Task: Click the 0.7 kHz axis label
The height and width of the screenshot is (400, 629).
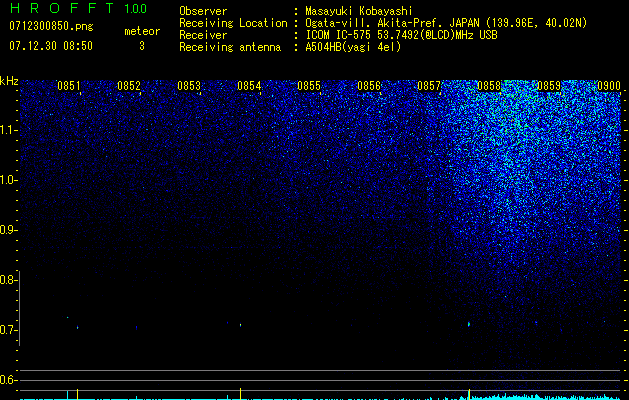Action: [x=8, y=330]
